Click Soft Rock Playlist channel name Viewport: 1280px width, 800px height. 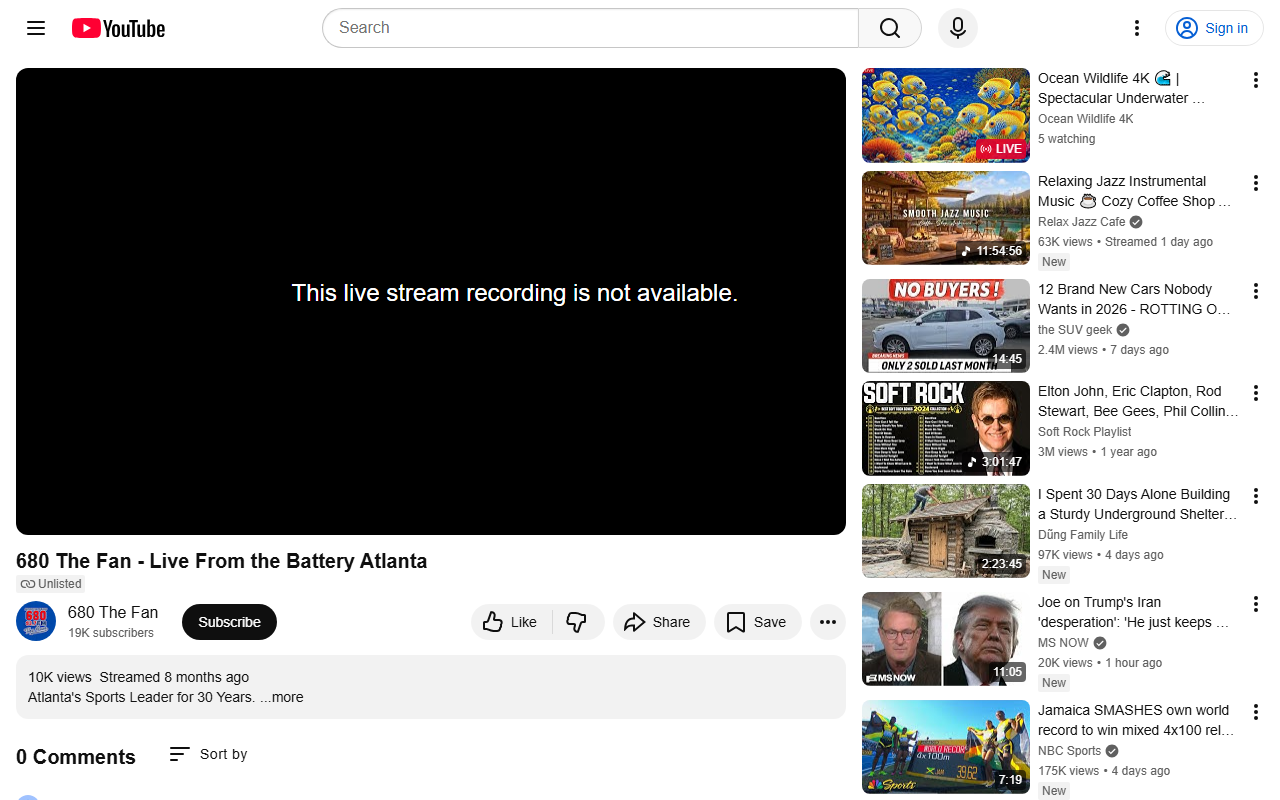pyautogui.click(x=1085, y=432)
